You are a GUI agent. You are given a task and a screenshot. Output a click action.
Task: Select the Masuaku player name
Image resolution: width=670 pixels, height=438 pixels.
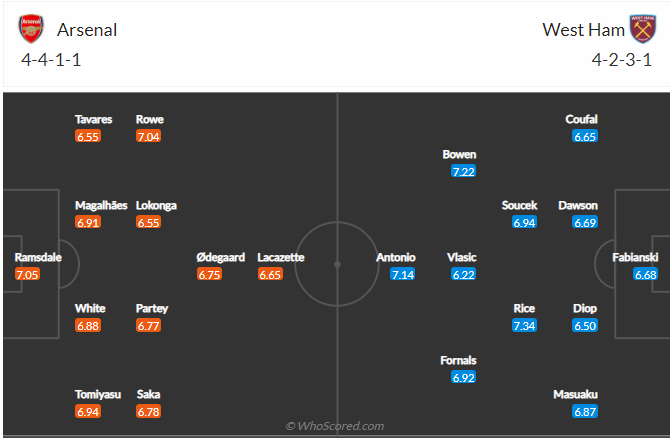point(575,394)
